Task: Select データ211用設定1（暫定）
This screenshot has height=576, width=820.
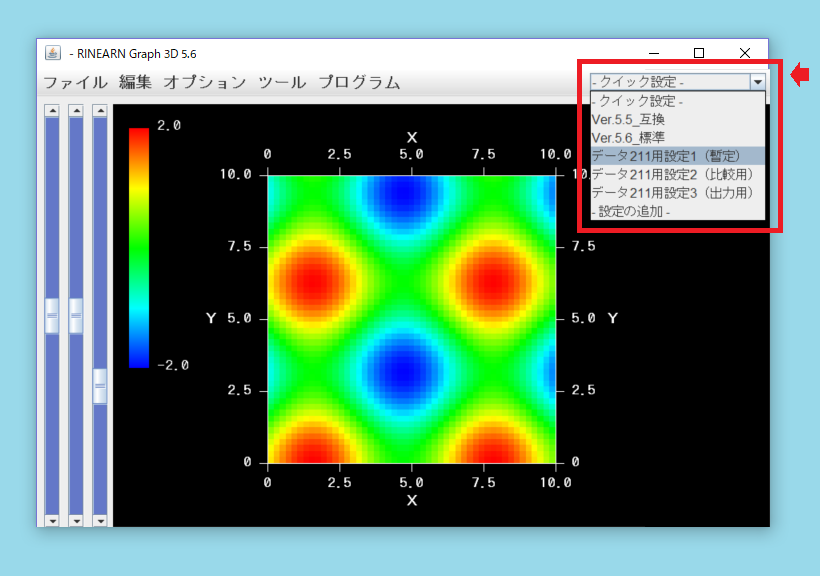Action: point(678,156)
